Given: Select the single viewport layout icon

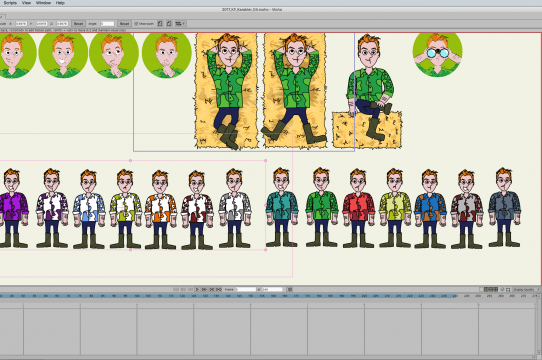Looking at the screenshot, I should click(481, 289).
